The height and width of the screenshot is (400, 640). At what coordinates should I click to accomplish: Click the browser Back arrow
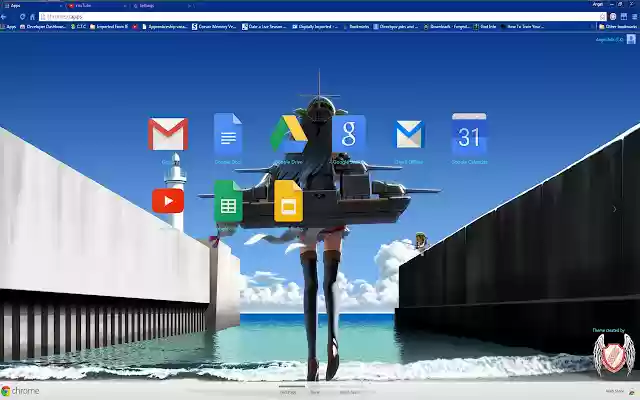pos(4,17)
